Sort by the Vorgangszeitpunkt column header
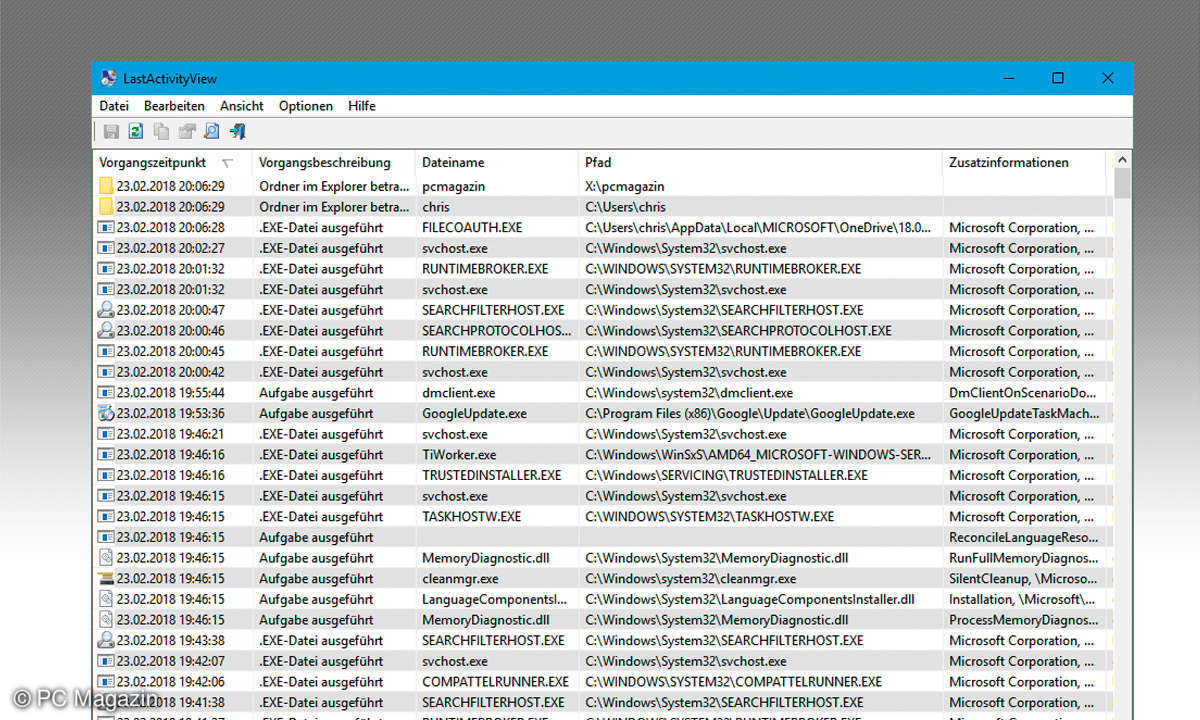1200x720 pixels. pyautogui.click(x=171, y=162)
